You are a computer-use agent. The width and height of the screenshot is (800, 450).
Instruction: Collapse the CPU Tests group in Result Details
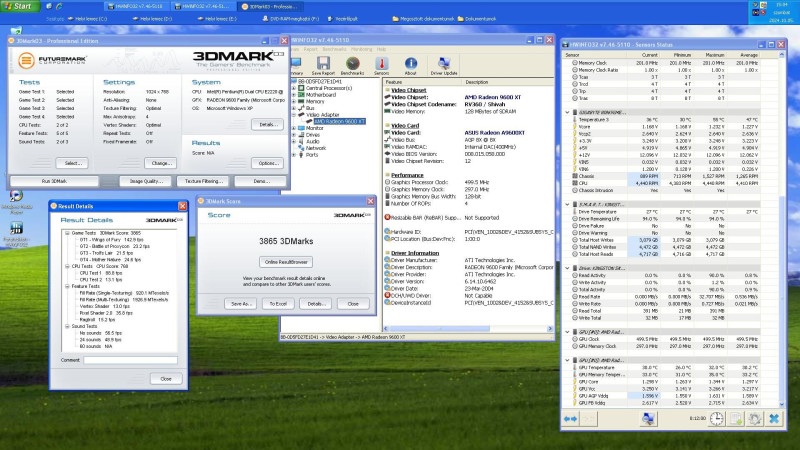click(67, 266)
